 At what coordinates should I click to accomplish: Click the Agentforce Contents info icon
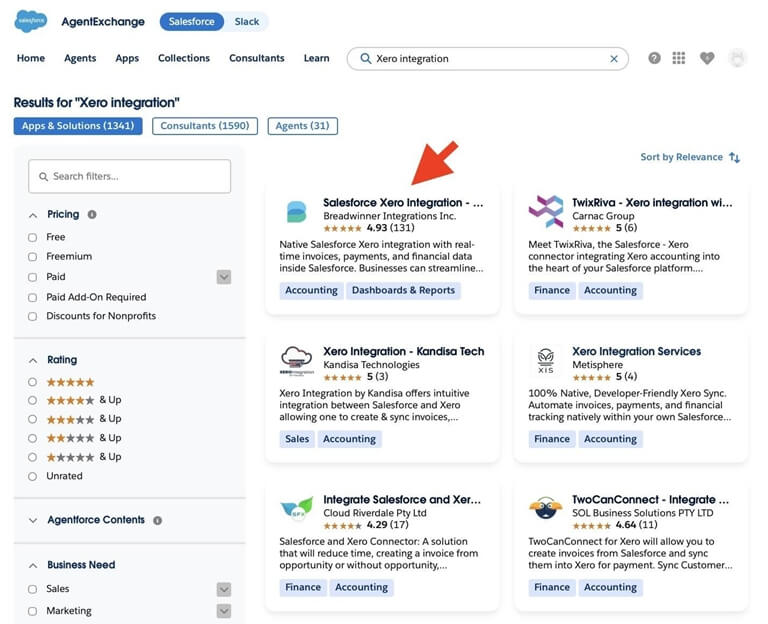pyautogui.click(x=157, y=520)
